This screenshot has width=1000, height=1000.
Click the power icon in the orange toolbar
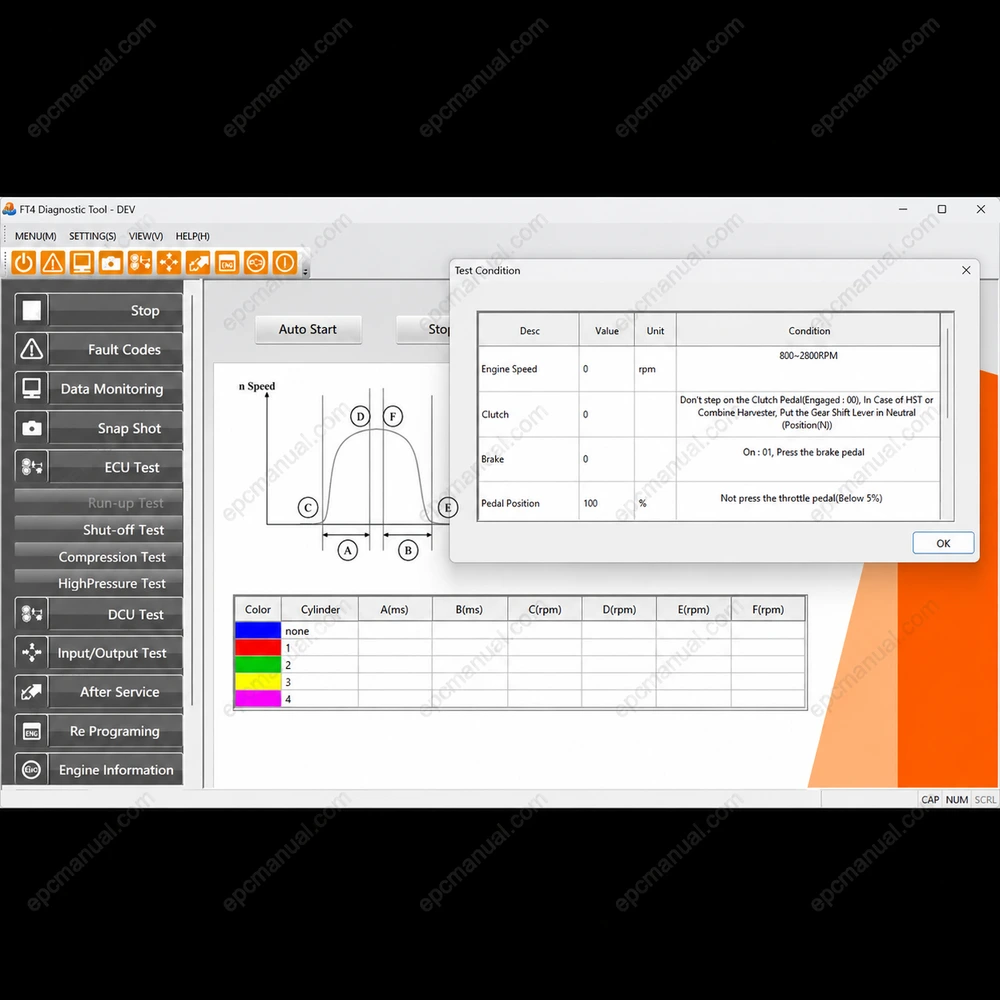[24, 262]
